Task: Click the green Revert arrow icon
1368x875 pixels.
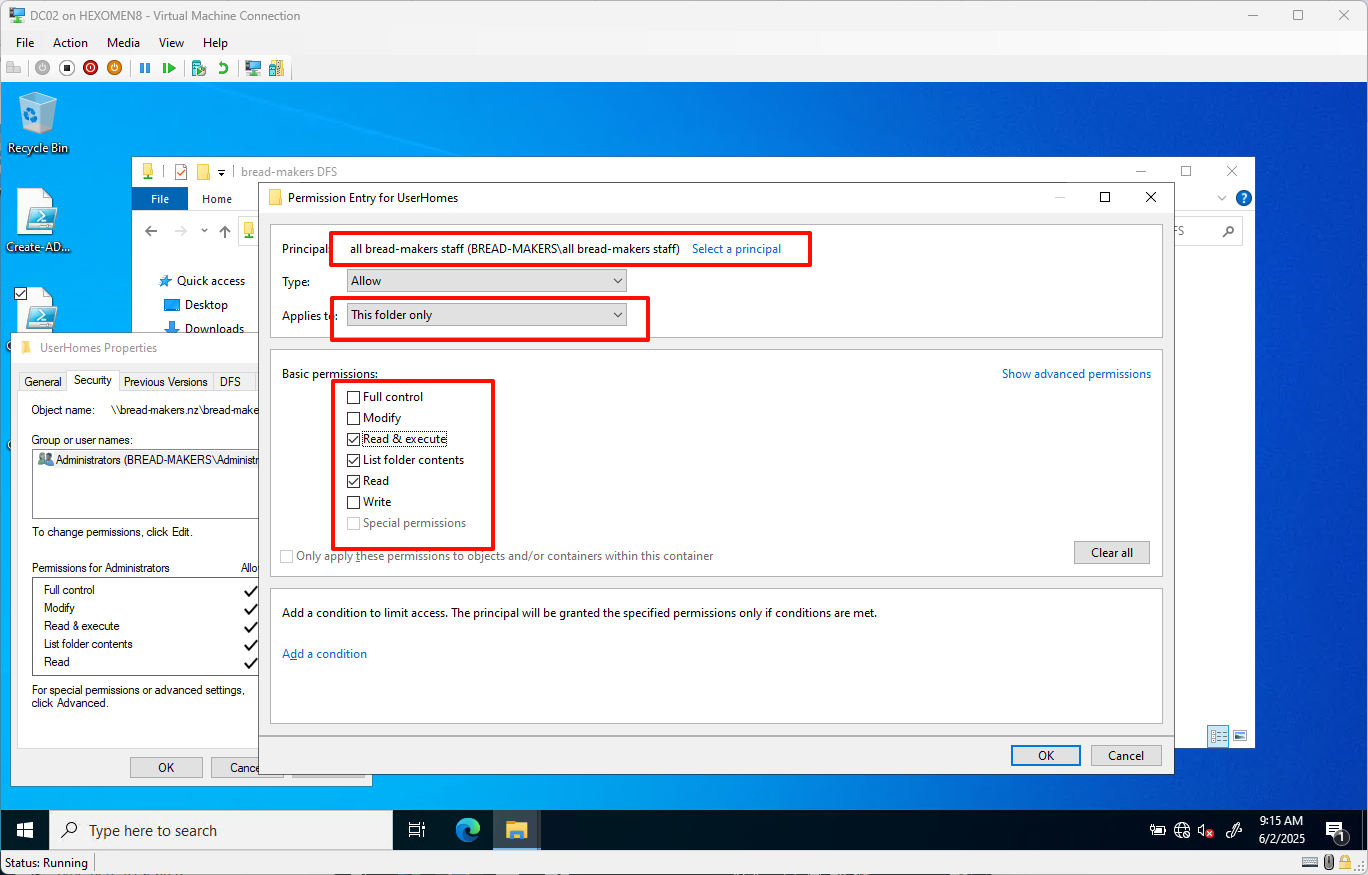Action: [223, 68]
